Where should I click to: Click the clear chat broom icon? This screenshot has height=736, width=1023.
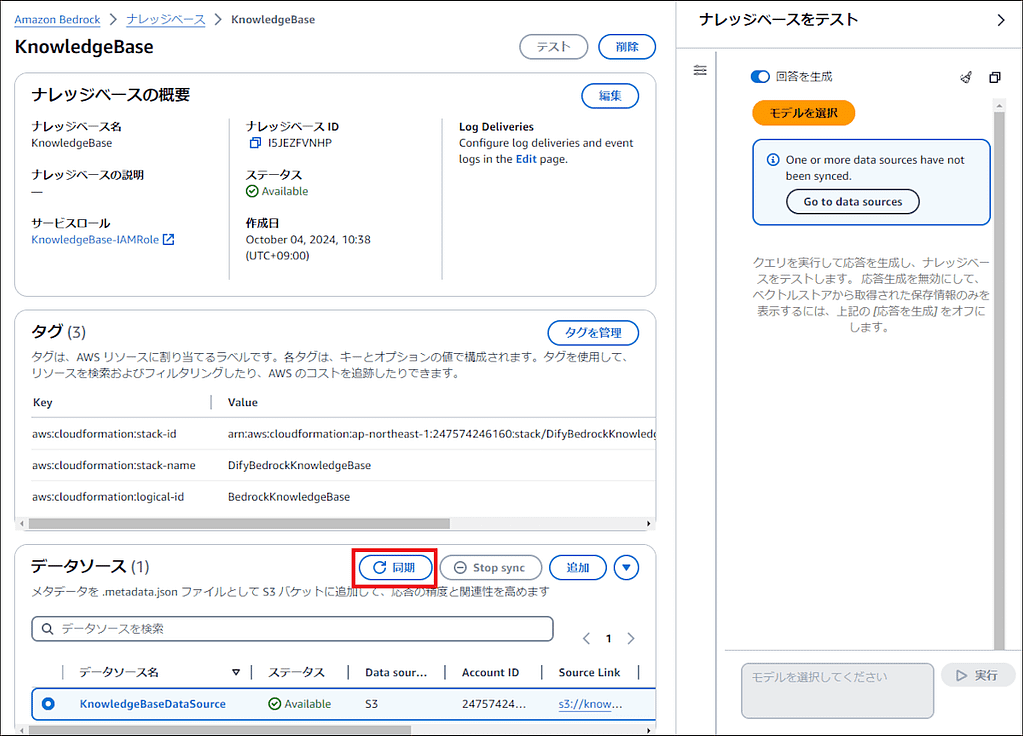[x=965, y=77]
